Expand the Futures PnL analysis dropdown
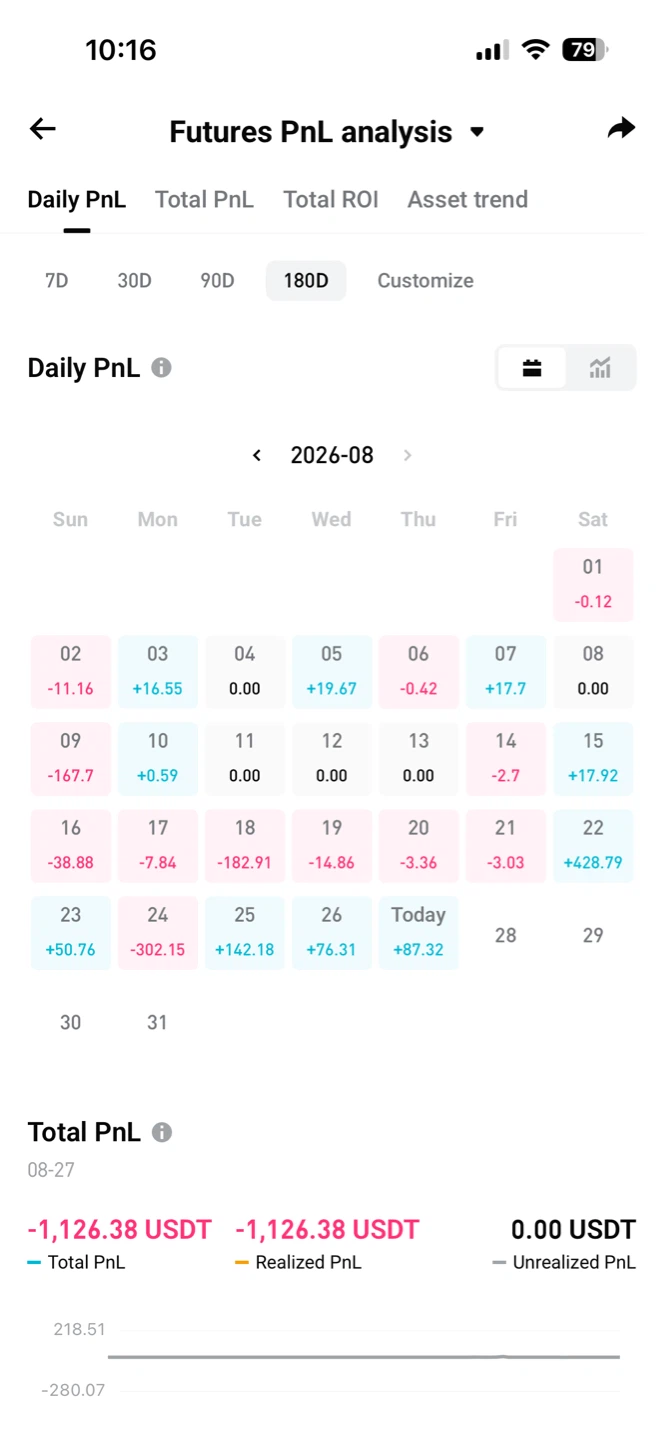The width and height of the screenshot is (665, 1440). click(477, 132)
